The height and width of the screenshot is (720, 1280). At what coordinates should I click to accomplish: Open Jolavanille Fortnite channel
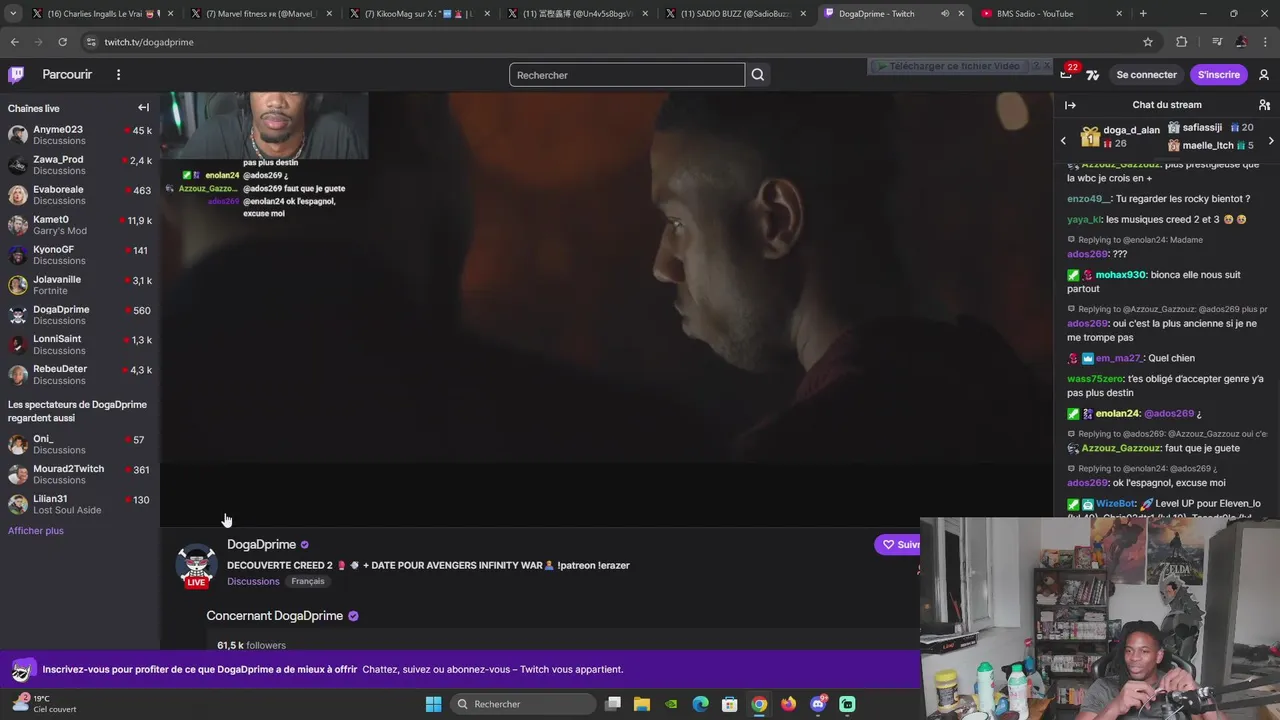coord(80,285)
